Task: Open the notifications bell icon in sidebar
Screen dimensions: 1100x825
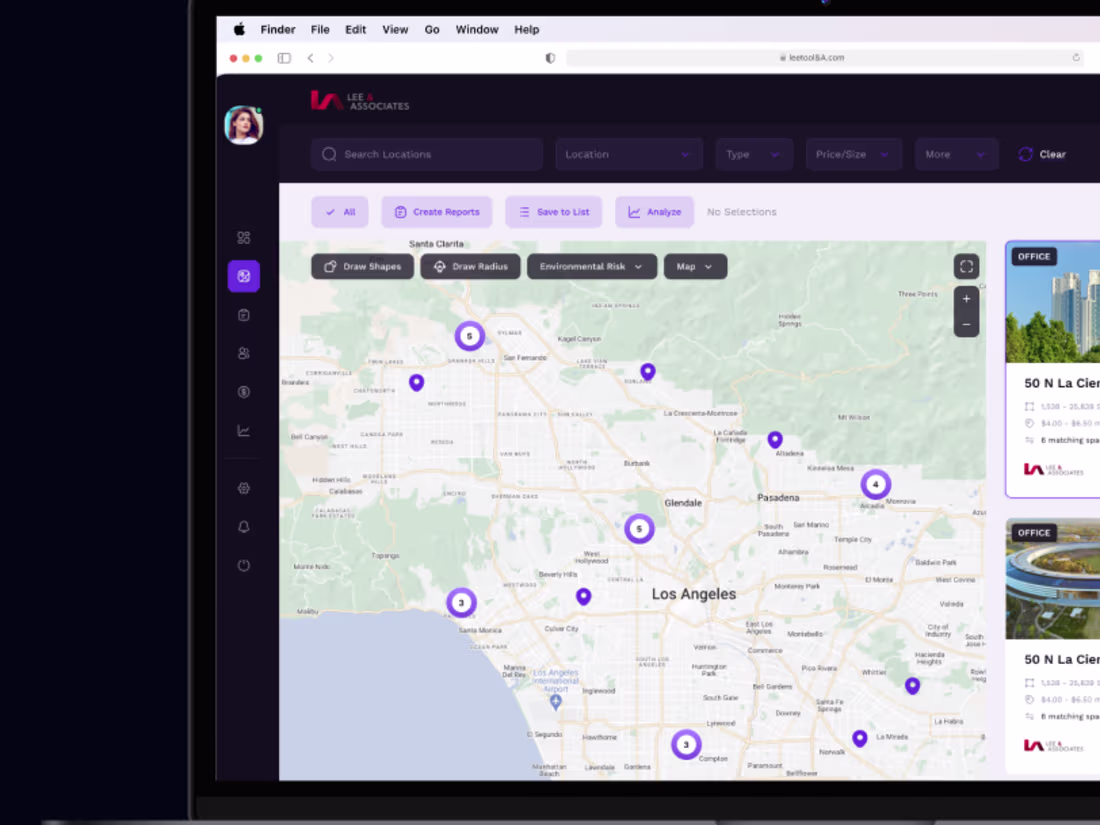Action: [243, 527]
